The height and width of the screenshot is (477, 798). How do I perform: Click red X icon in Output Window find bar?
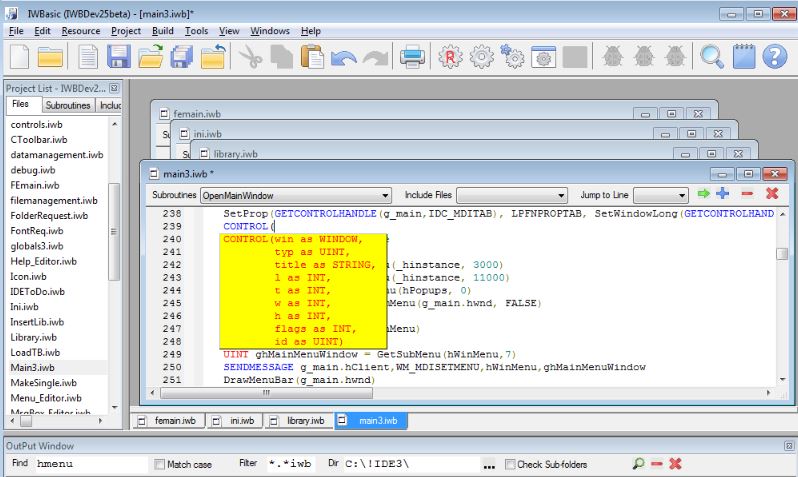[675, 463]
